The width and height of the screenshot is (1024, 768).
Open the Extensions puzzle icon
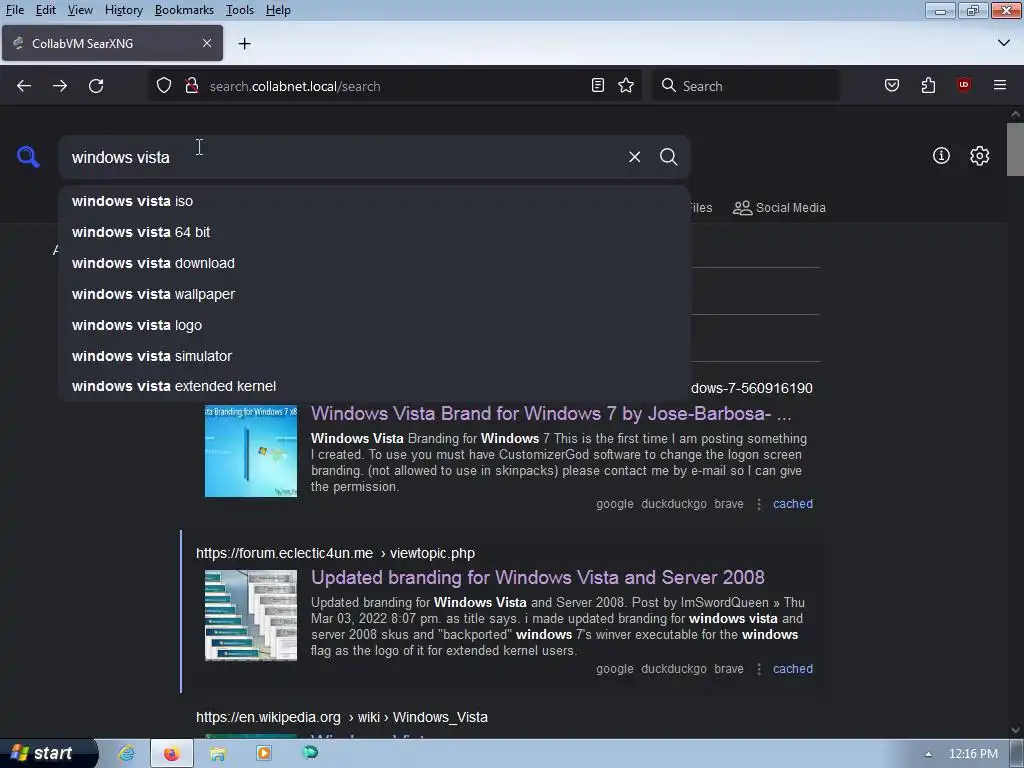(x=928, y=86)
